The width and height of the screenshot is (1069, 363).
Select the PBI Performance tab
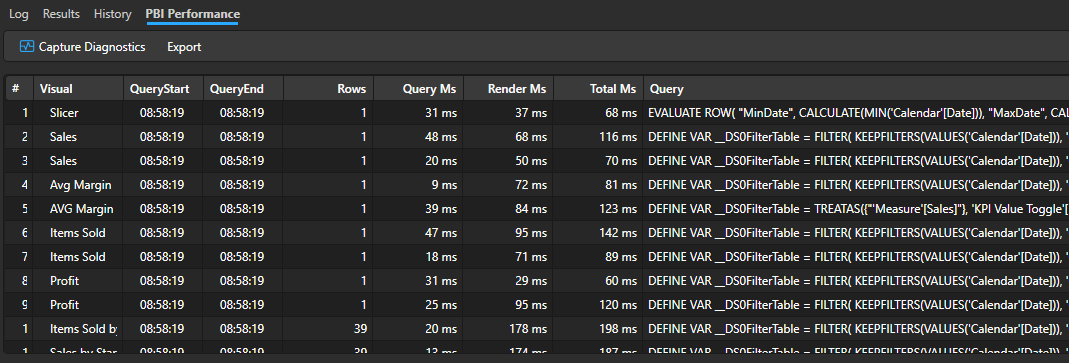pyautogui.click(x=192, y=14)
